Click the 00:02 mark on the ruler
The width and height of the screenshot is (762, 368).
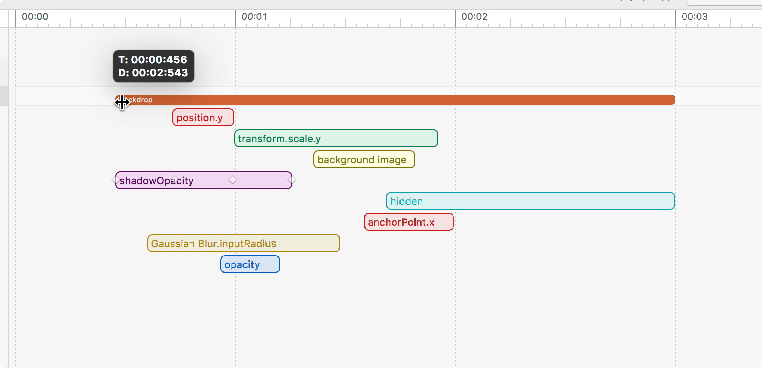click(x=474, y=17)
